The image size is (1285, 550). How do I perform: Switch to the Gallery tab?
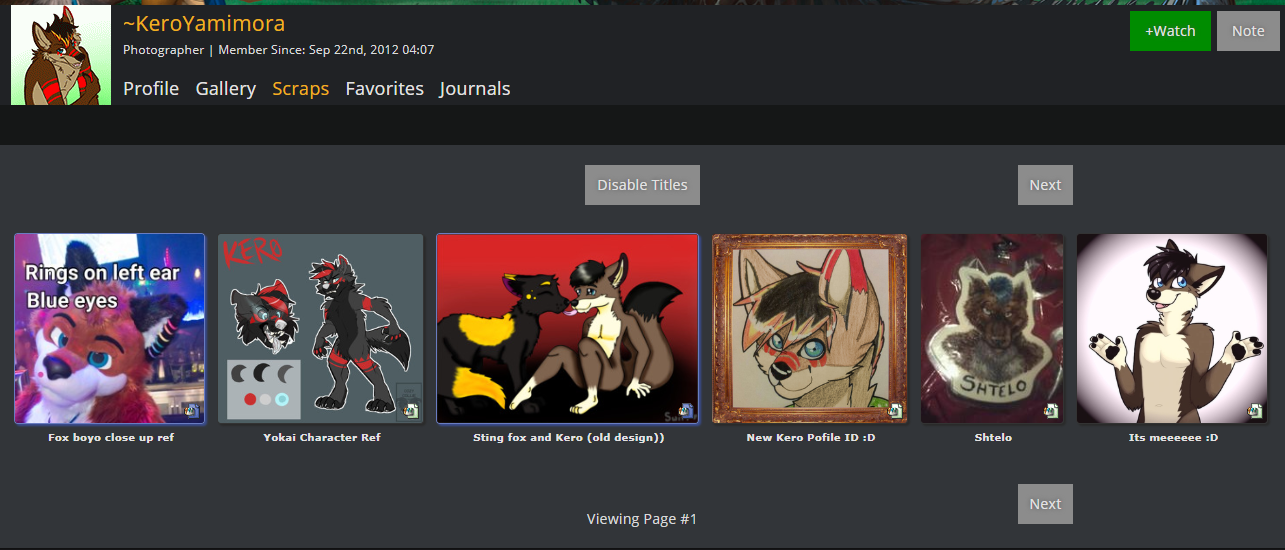226,89
